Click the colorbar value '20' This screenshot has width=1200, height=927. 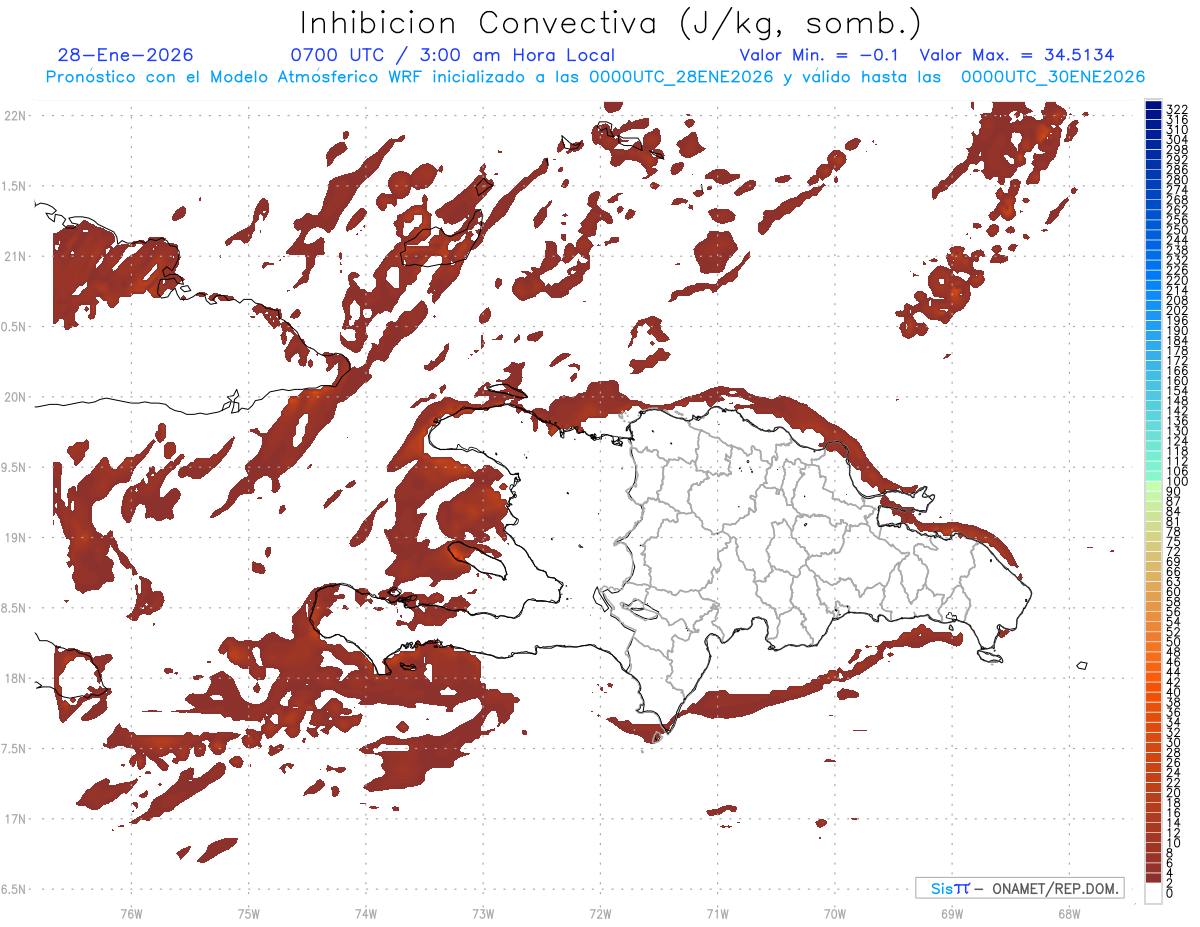[x=1174, y=793]
